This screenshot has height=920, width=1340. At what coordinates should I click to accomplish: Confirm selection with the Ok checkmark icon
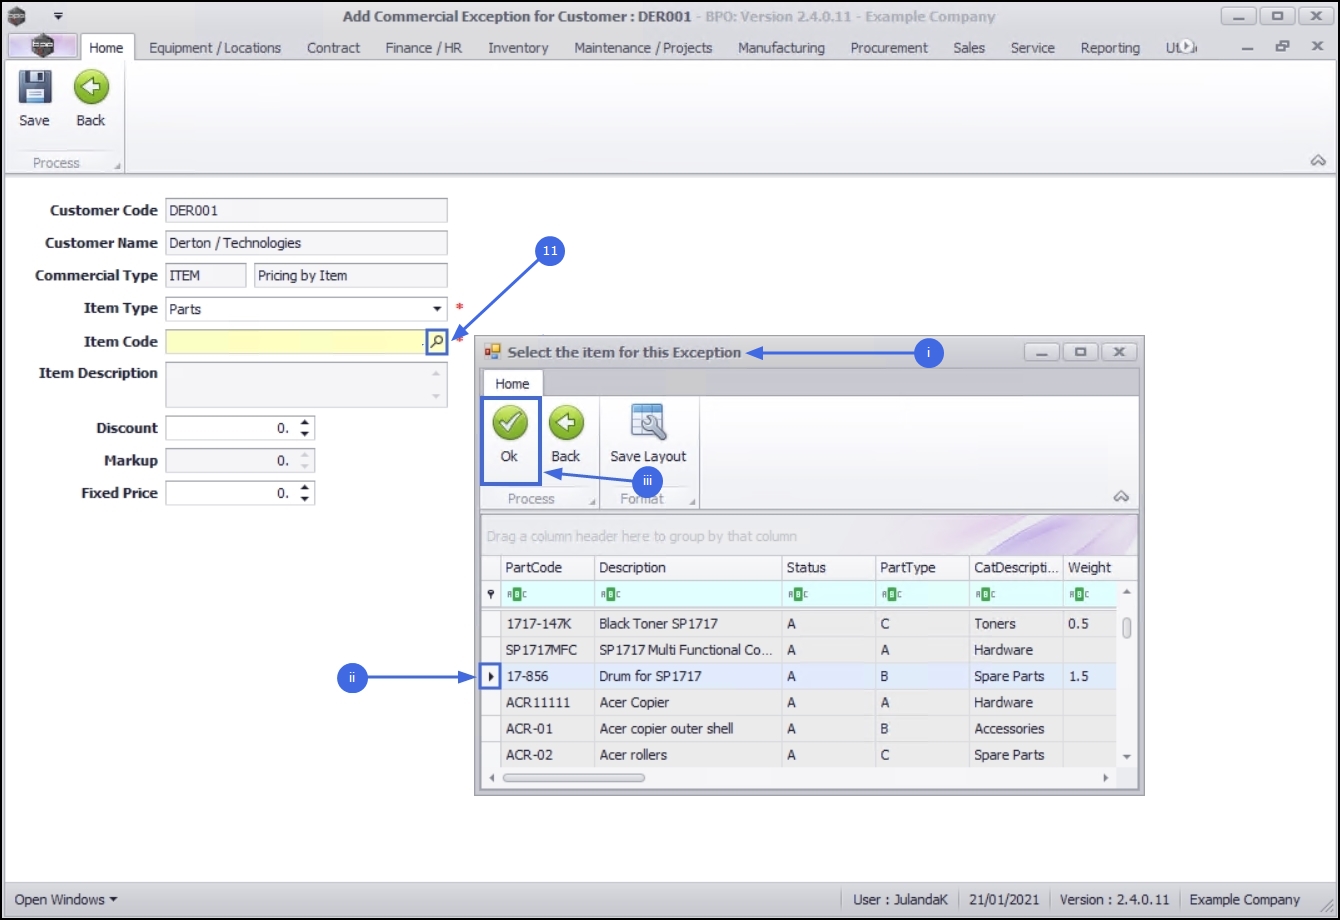pyautogui.click(x=510, y=424)
